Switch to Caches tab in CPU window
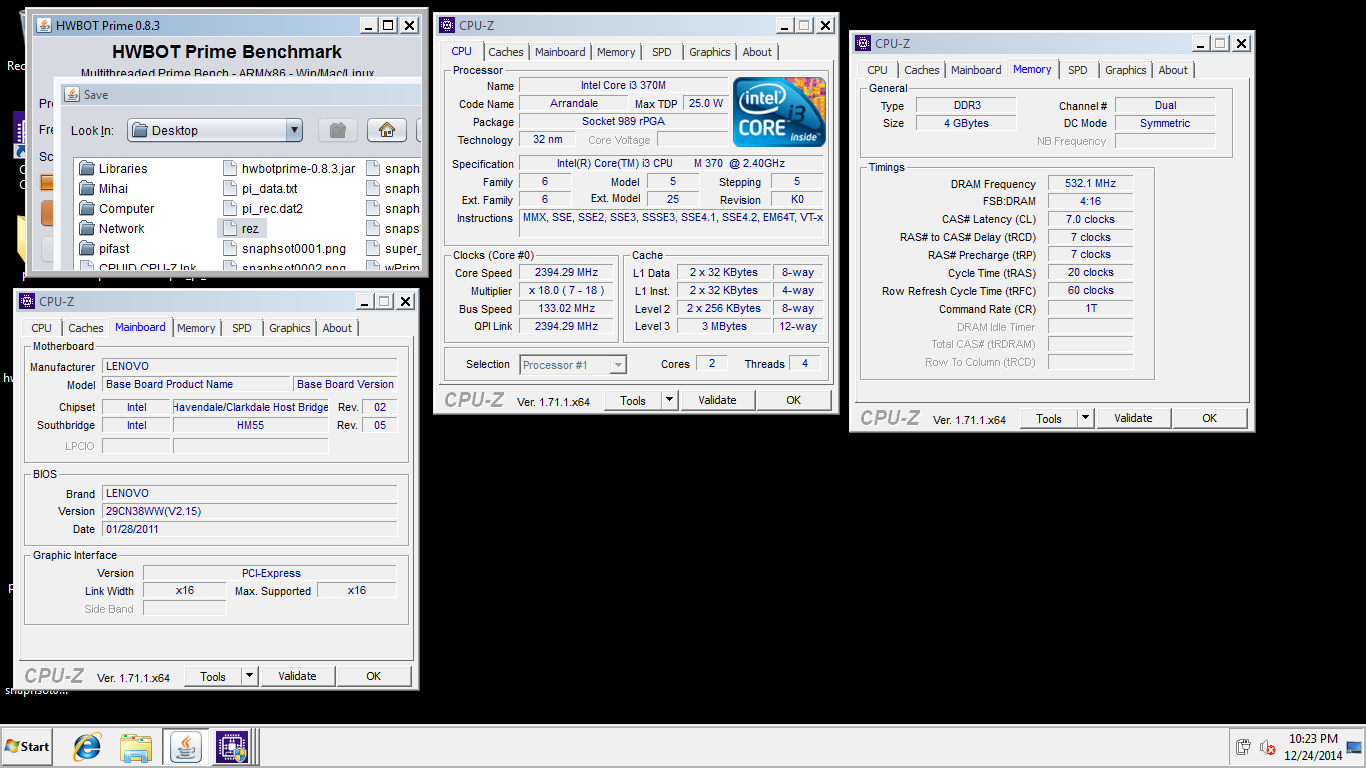The image size is (1366, 768). [x=506, y=52]
